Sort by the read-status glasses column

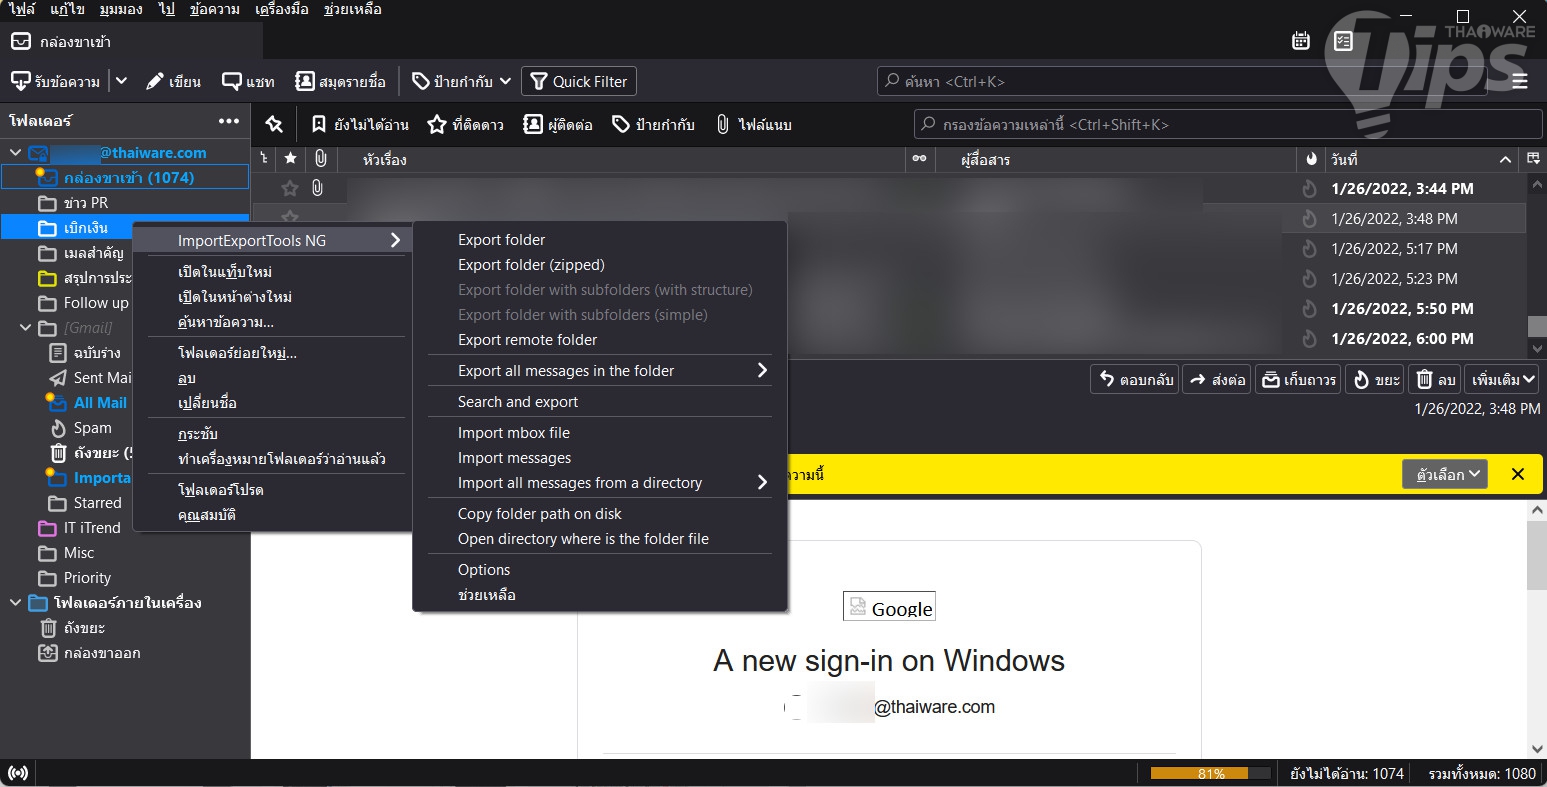coord(919,159)
